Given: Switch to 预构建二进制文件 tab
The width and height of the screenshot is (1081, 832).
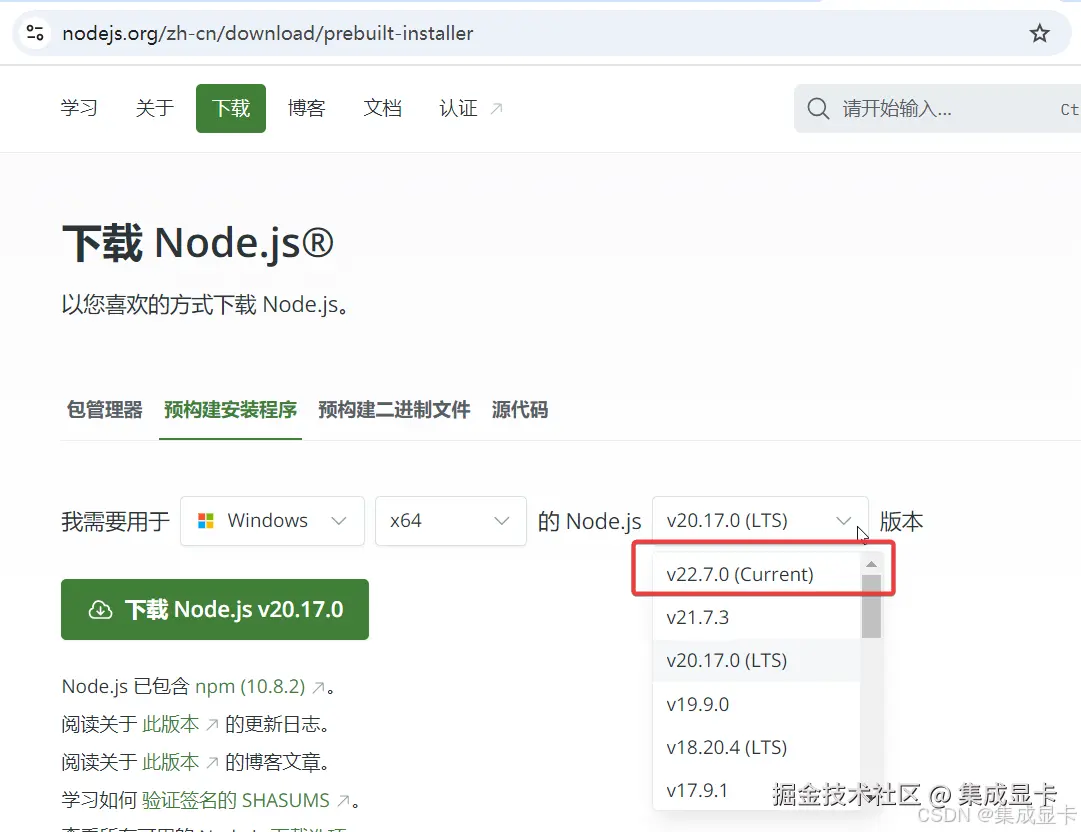Looking at the screenshot, I should [394, 410].
